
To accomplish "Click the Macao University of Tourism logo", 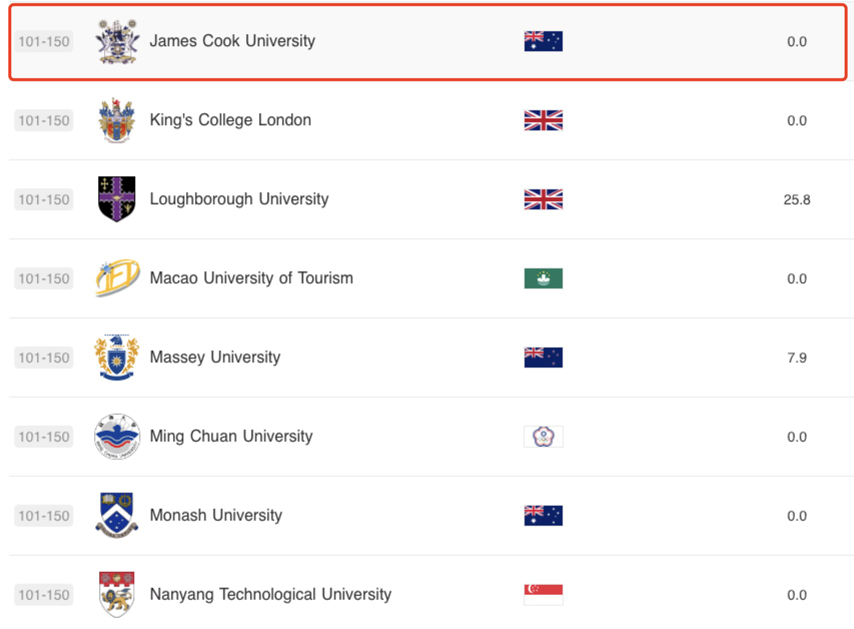I will coord(116,278).
